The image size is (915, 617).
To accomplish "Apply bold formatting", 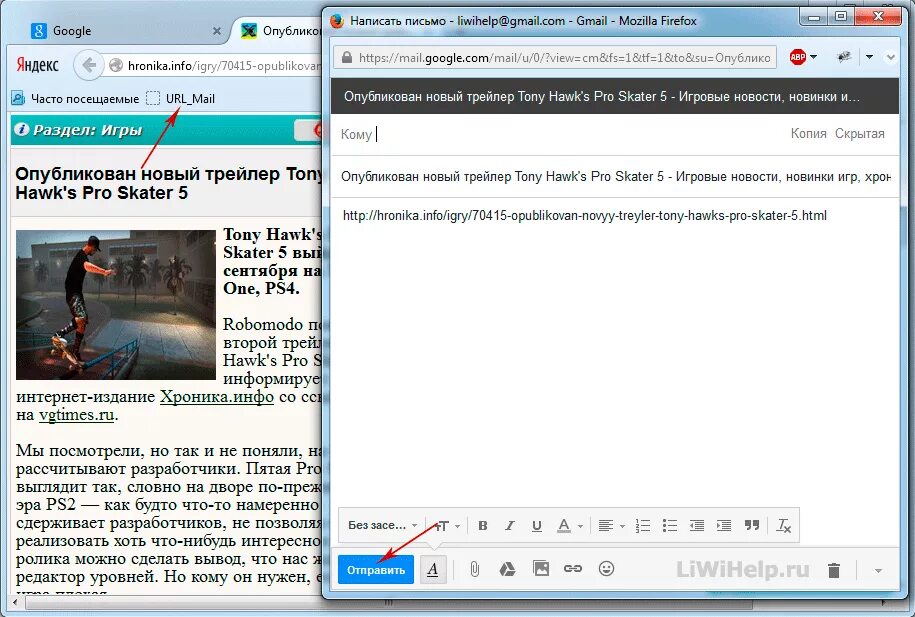I will pos(483,525).
